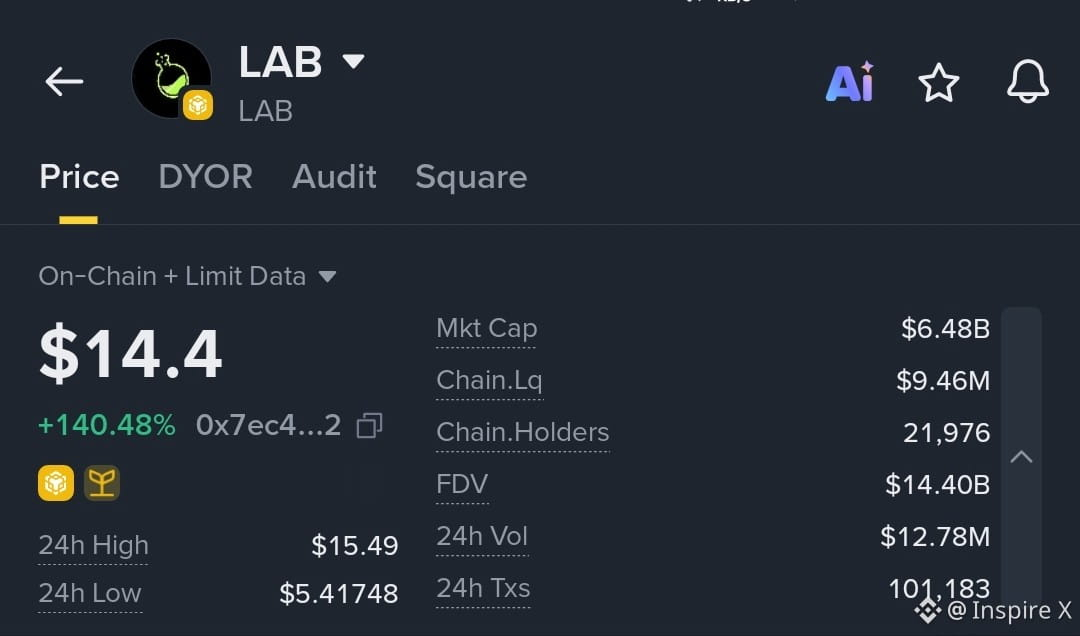The width and height of the screenshot is (1080, 636).
Task: Open the Audit tab
Action: coord(334,177)
